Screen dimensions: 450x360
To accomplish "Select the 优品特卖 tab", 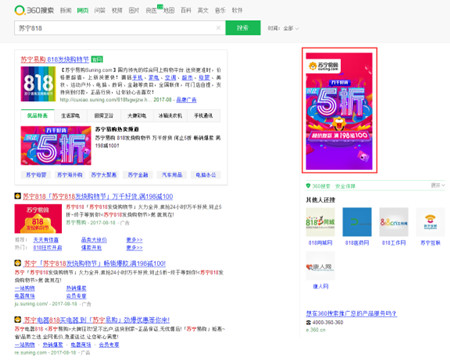I will point(37,116).
